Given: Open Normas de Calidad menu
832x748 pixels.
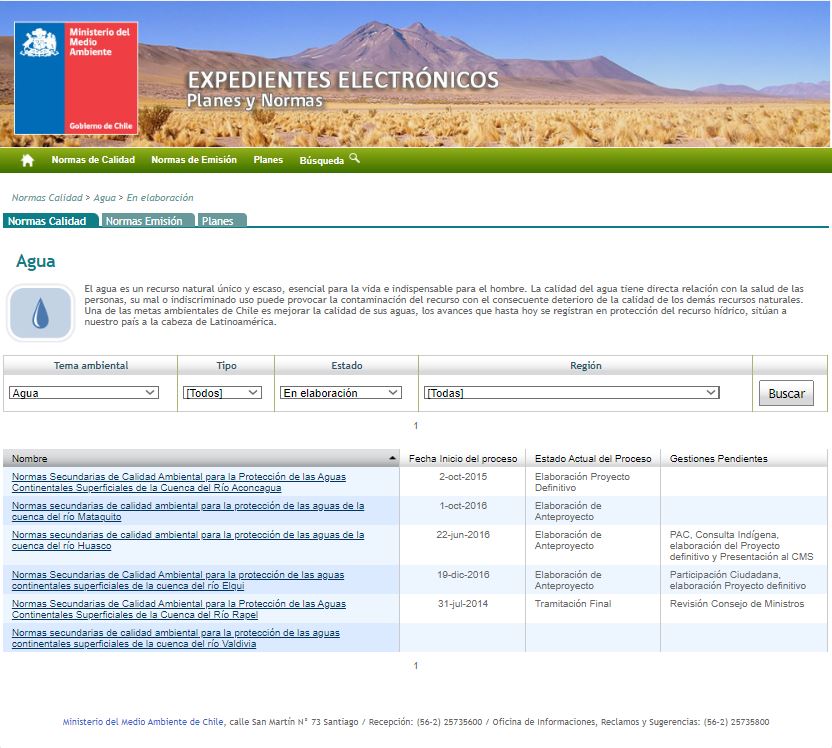Looking at the screenshot, I should click(93, 160).
